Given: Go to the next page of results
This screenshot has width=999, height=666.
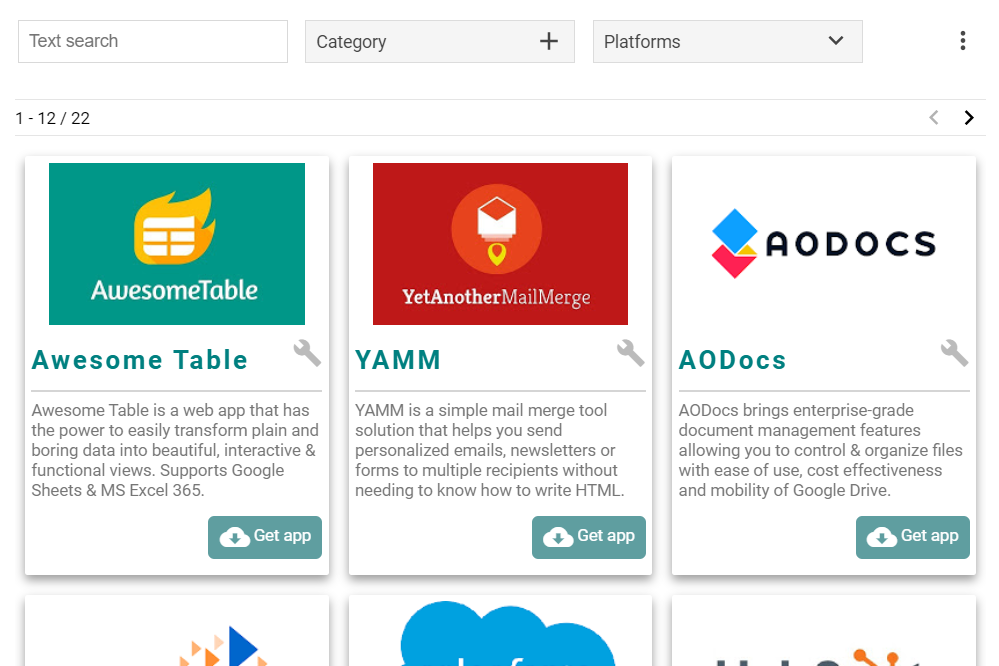Looking at the screenshot, I should pos(969,118).
